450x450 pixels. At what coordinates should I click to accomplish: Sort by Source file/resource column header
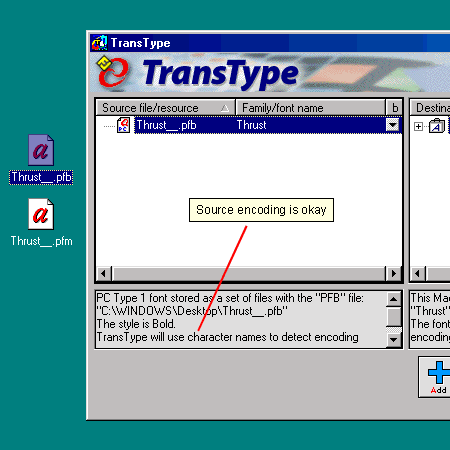(166, 108)
